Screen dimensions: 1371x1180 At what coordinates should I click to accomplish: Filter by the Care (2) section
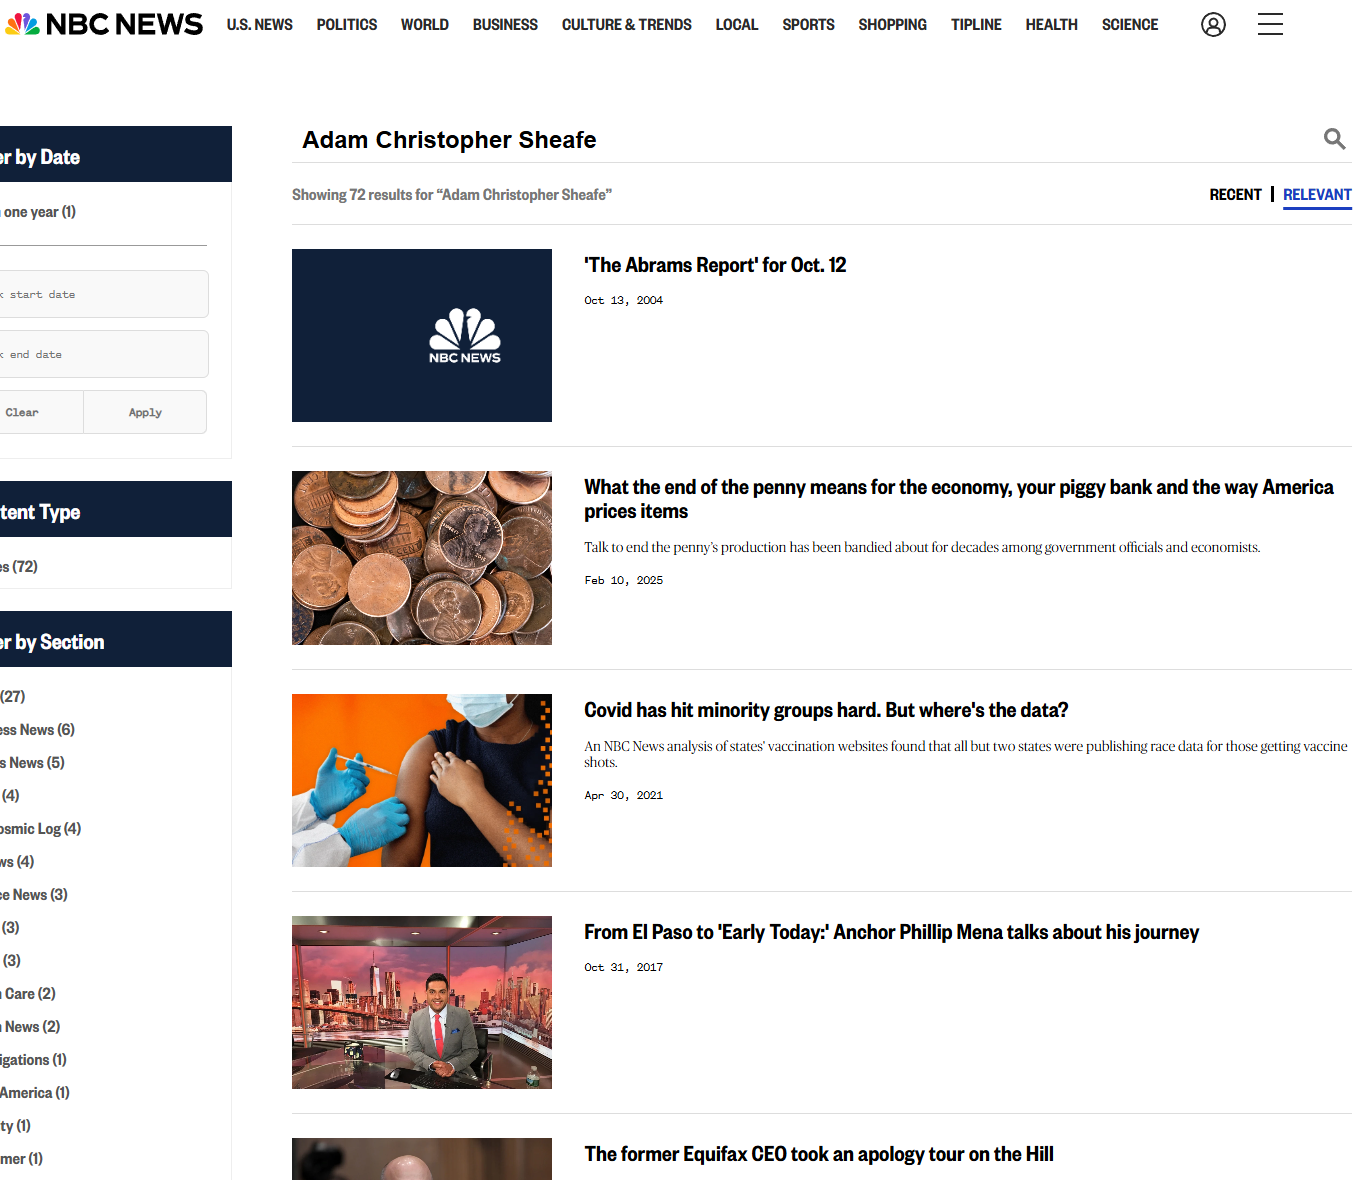click(x=28, y=994)
